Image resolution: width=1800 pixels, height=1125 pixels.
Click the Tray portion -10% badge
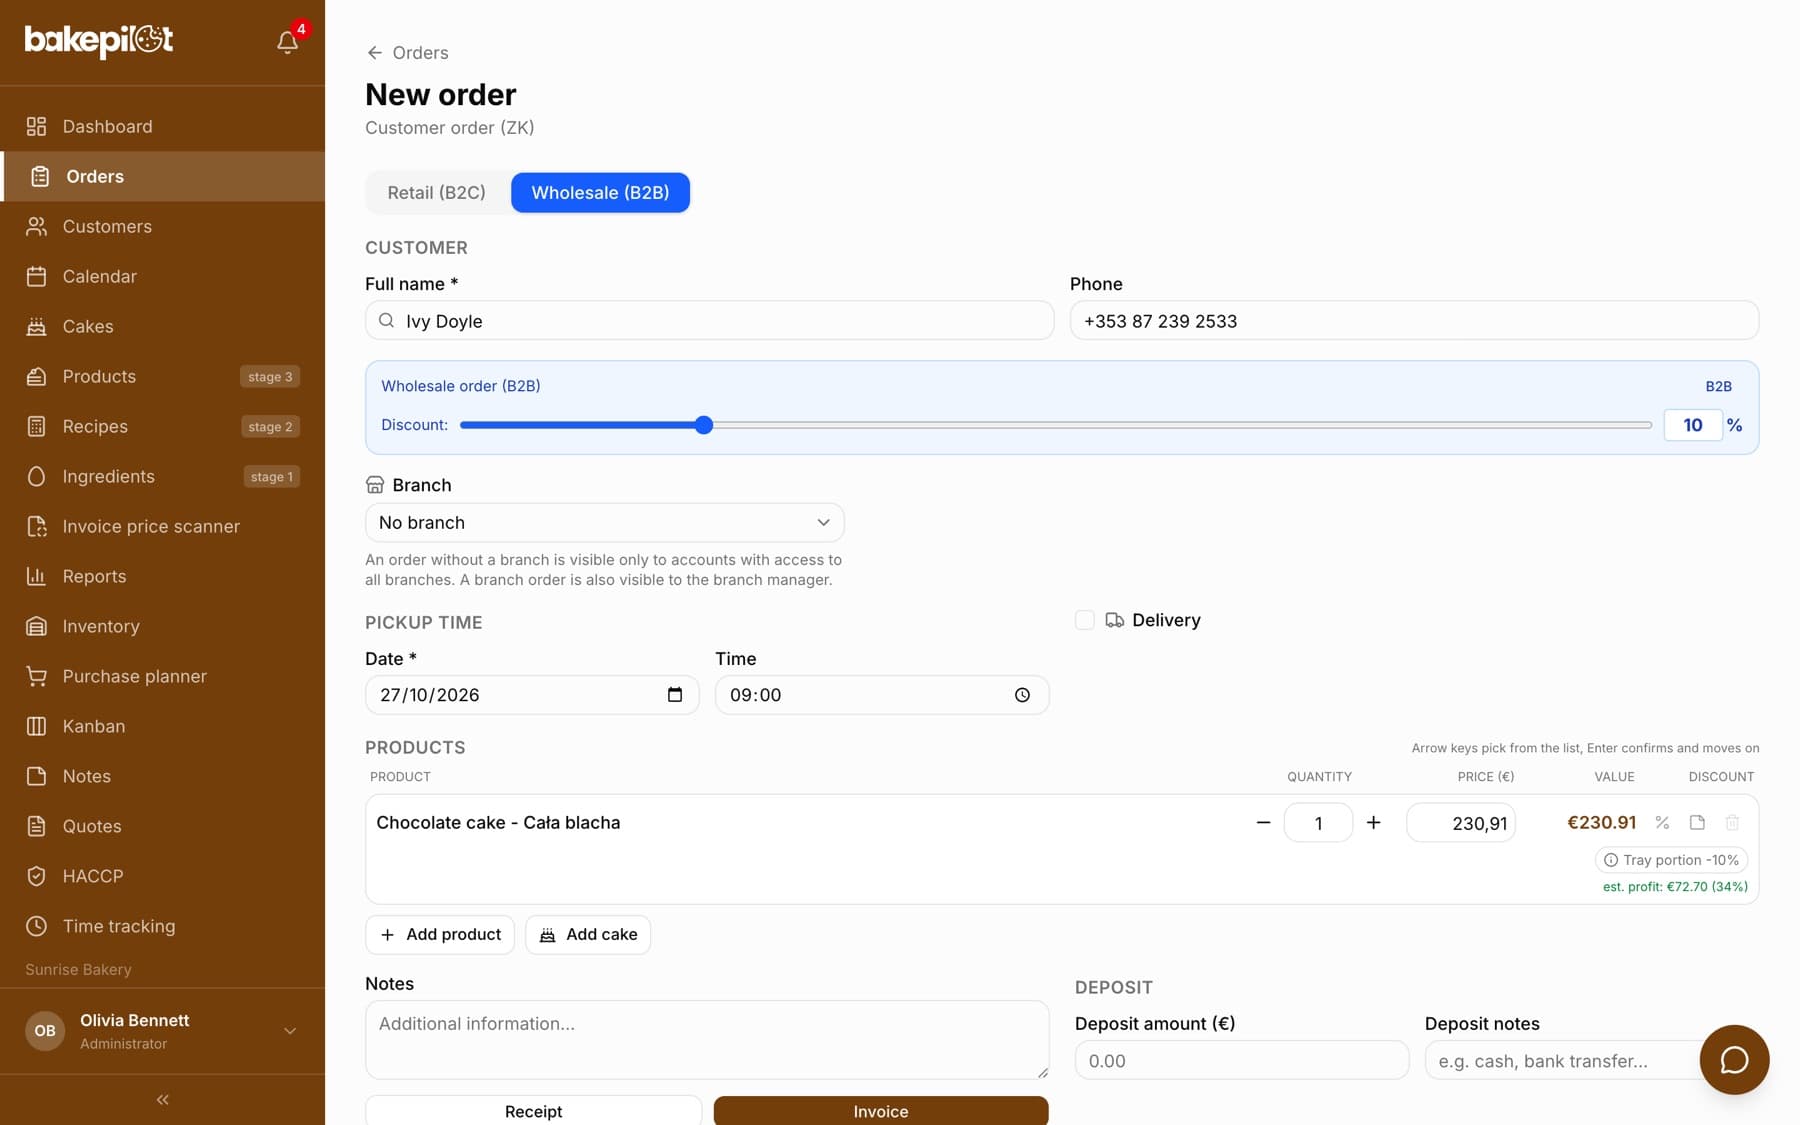pyautogui.click(x=1671, y=860)
